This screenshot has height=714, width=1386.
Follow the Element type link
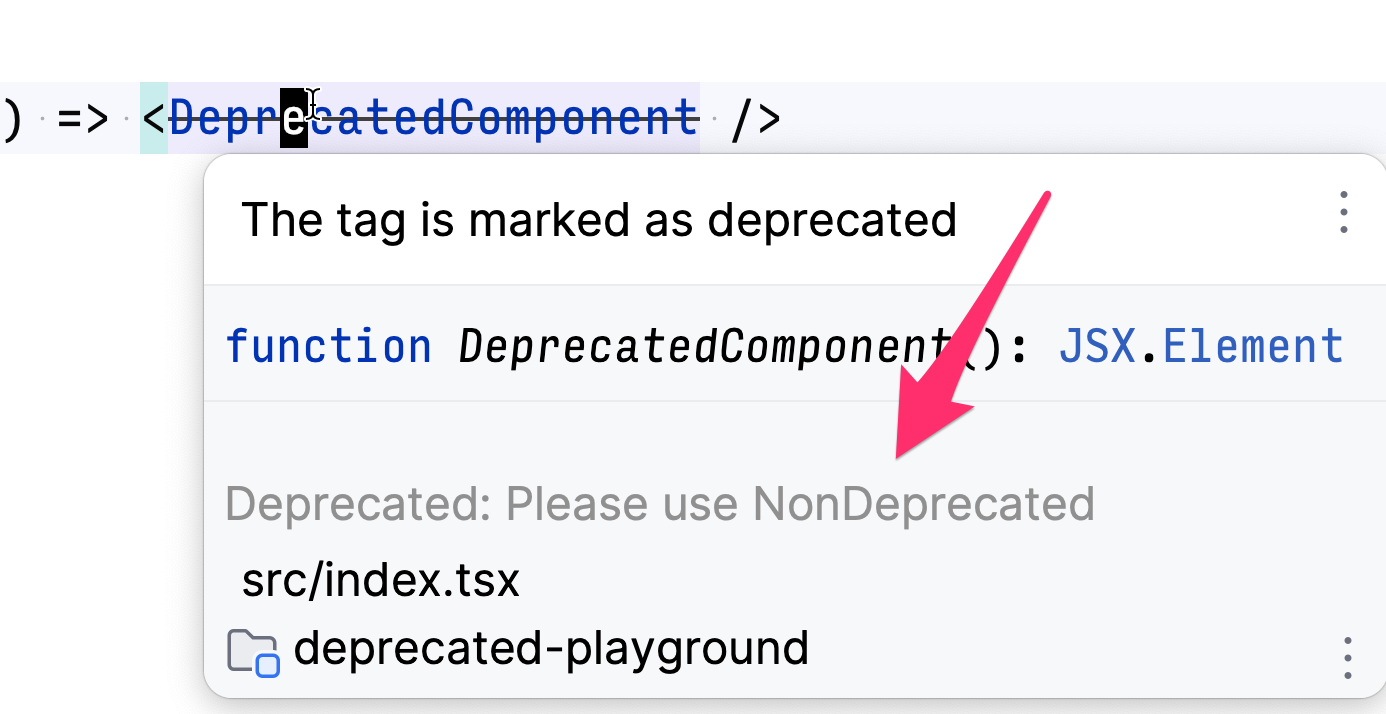[1253, 346]
